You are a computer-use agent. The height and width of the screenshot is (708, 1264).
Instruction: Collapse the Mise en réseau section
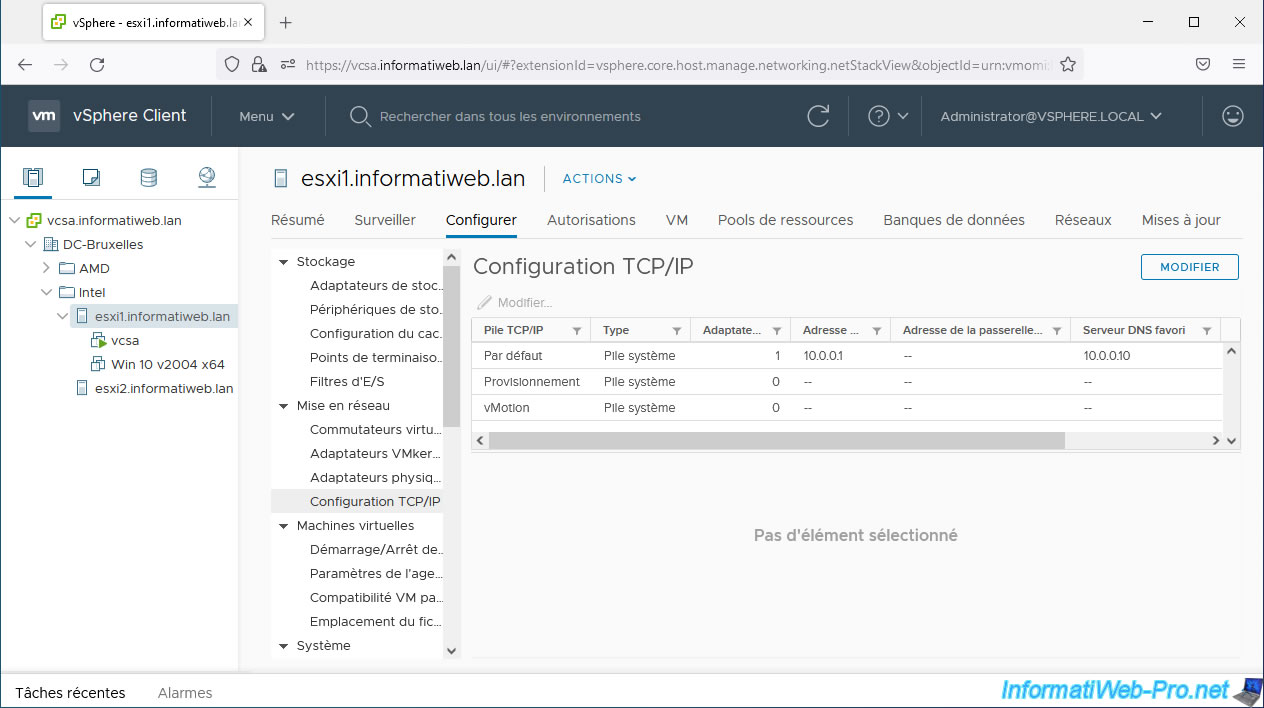284,406
